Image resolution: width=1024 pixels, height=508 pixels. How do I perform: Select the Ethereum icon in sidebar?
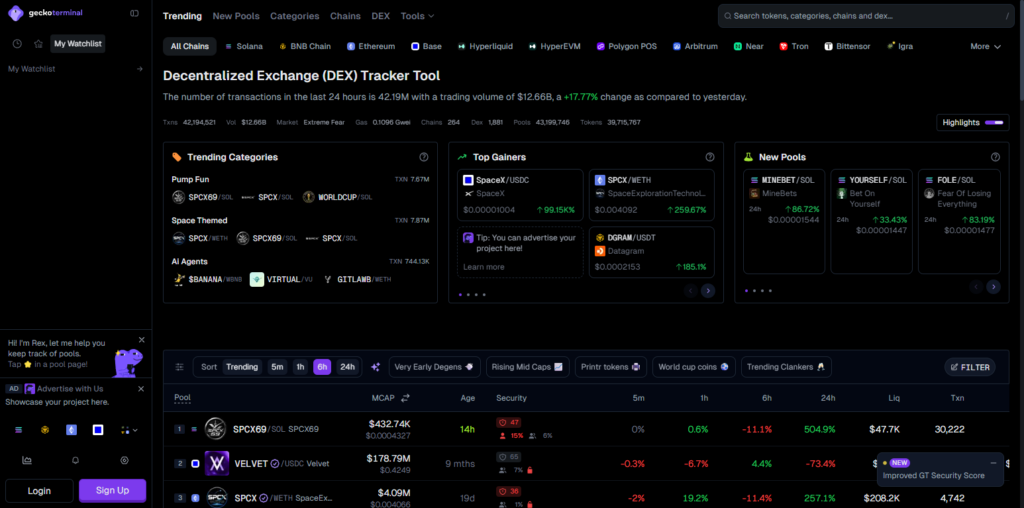pos(71,430)
